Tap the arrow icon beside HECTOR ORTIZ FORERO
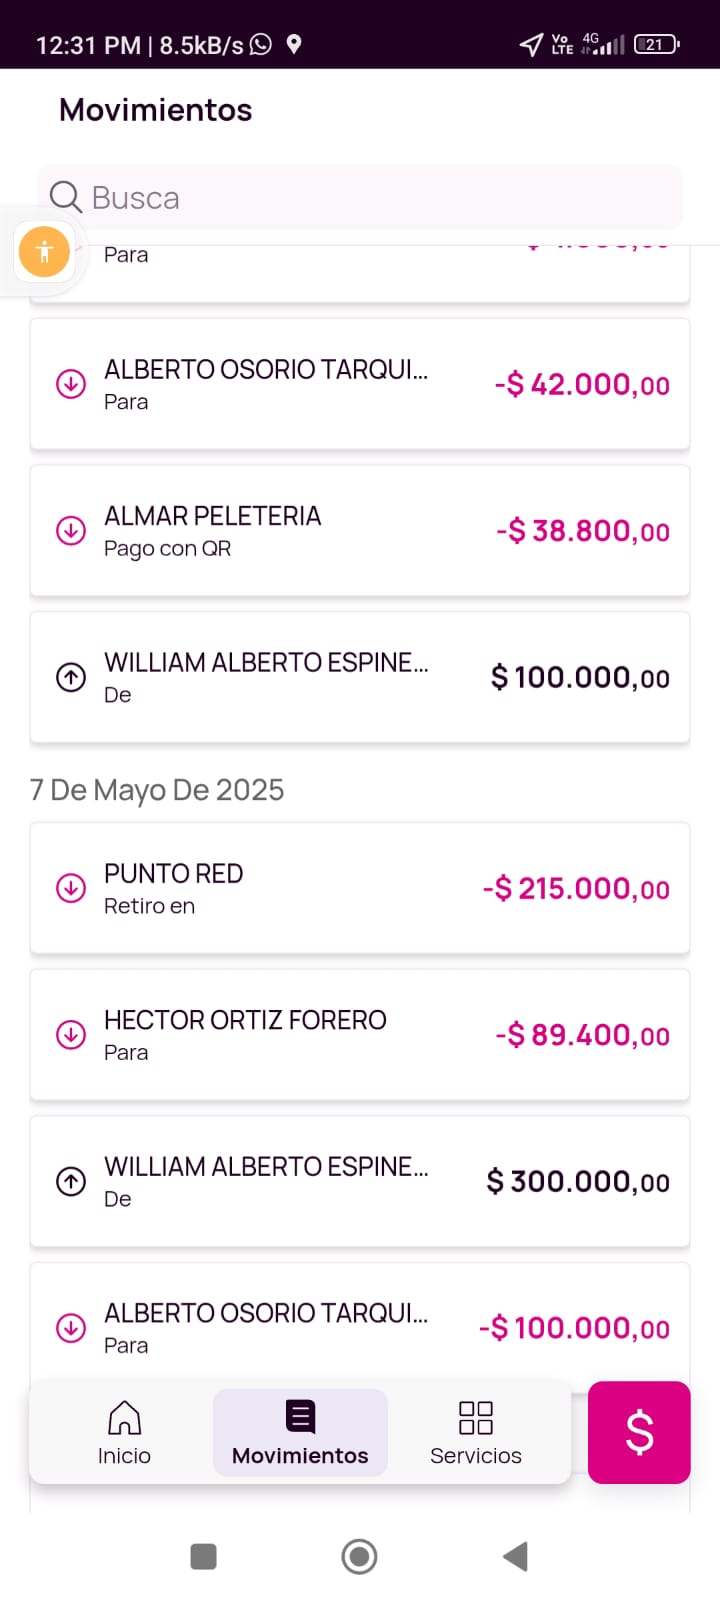720x1600 pixels. point(71,1034)
